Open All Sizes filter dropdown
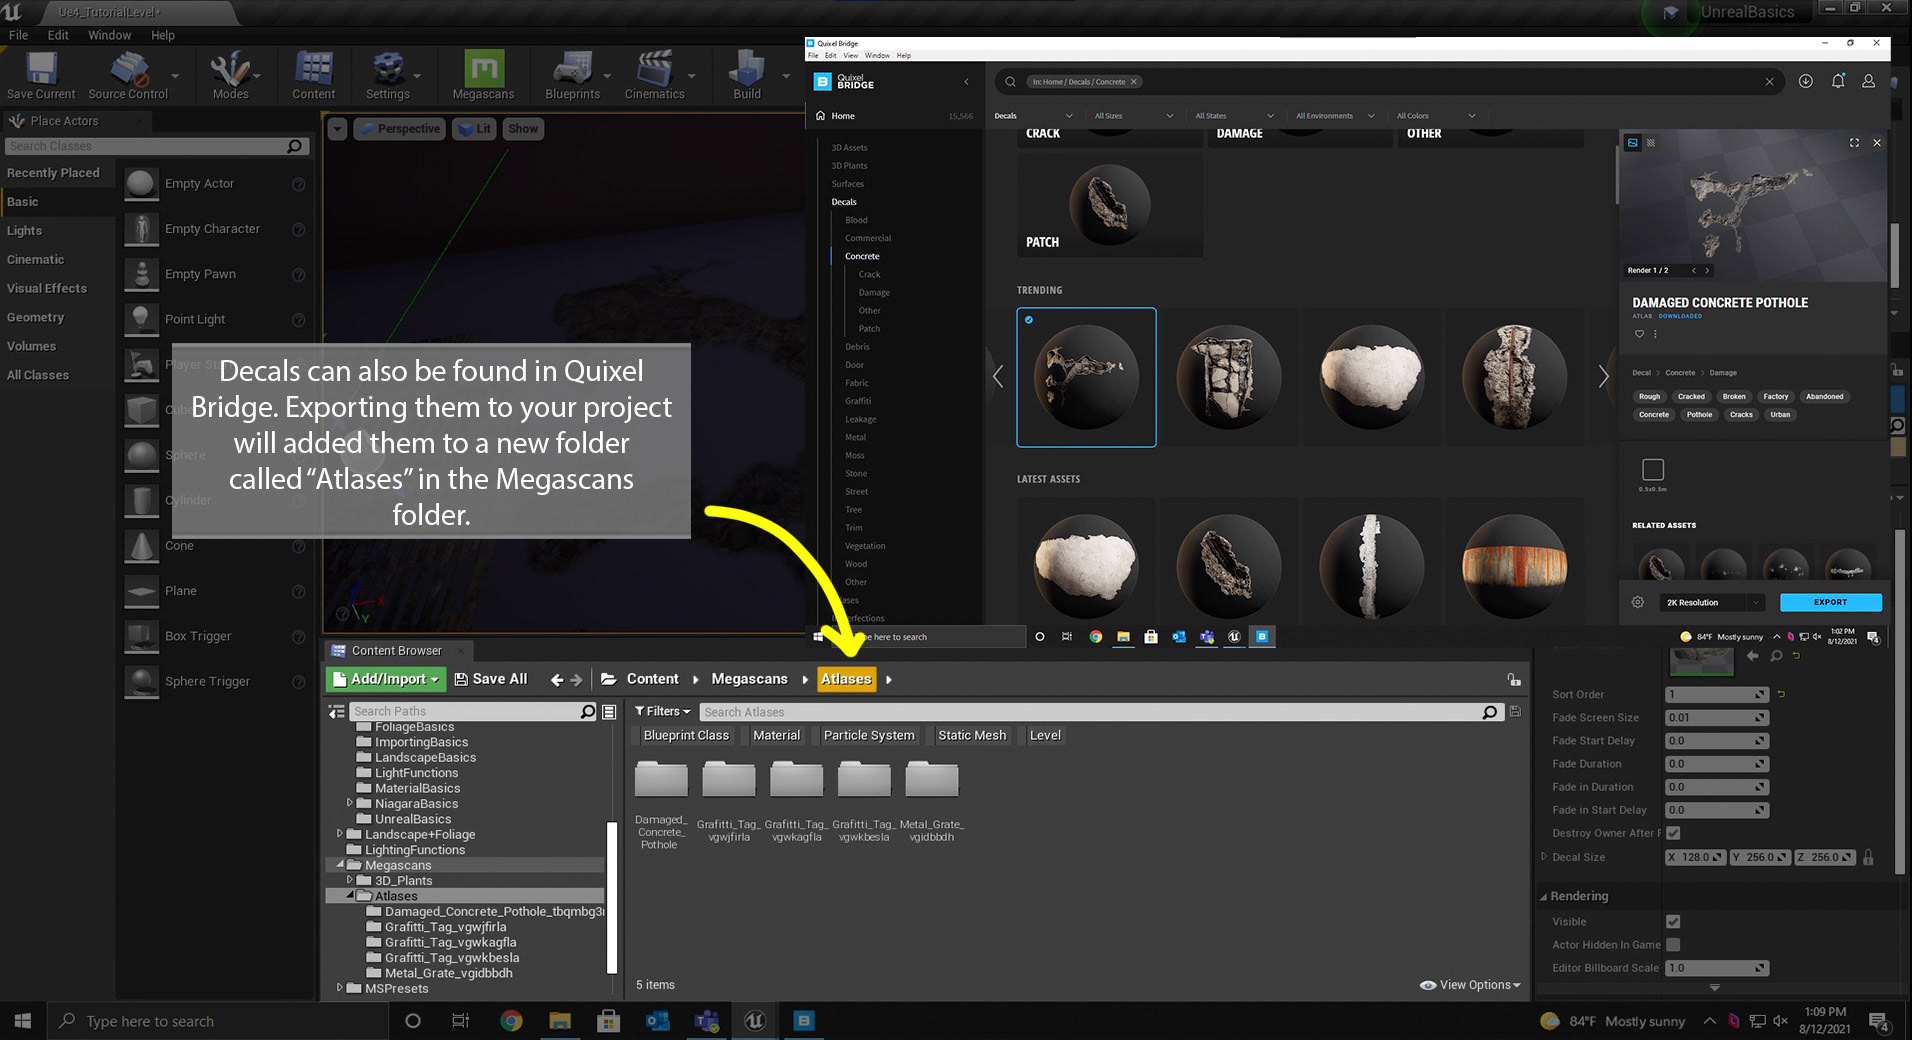The width and height of the screenshot is (1912, 1040). point(1134,116)
